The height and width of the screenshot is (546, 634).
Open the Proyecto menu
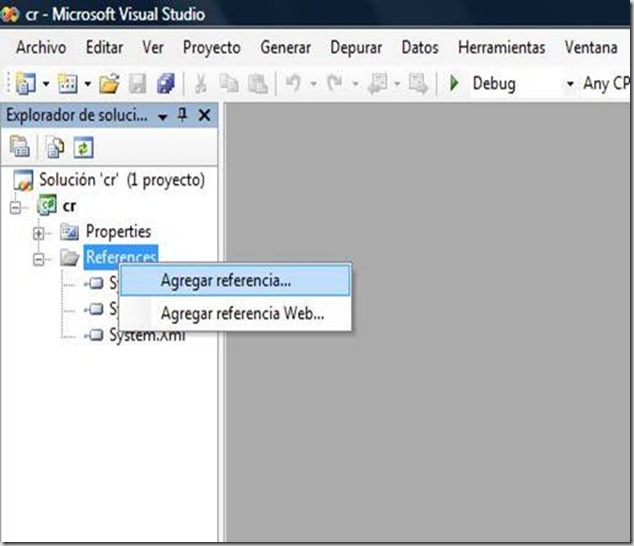tap(212, 48)
